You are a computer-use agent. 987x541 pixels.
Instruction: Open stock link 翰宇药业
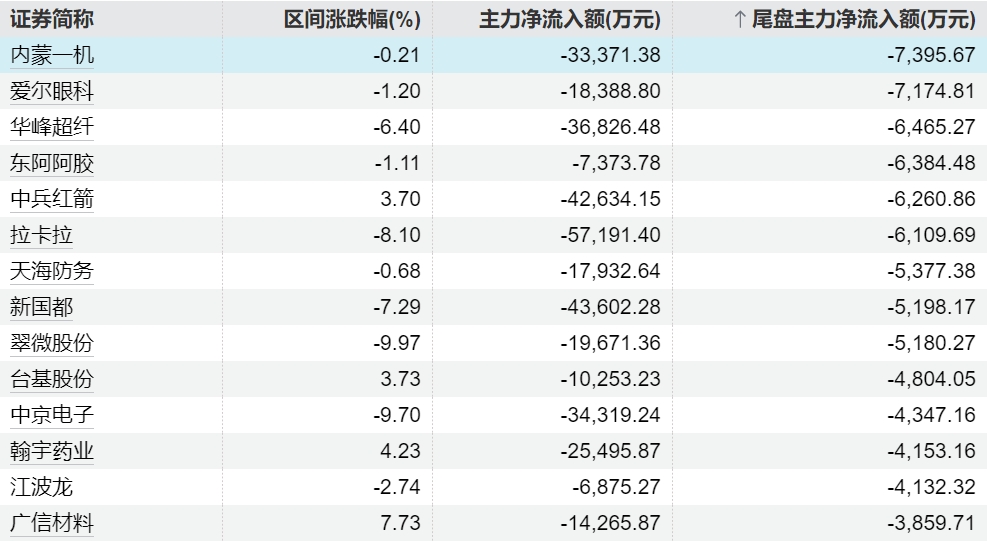[x=52, y=451]
